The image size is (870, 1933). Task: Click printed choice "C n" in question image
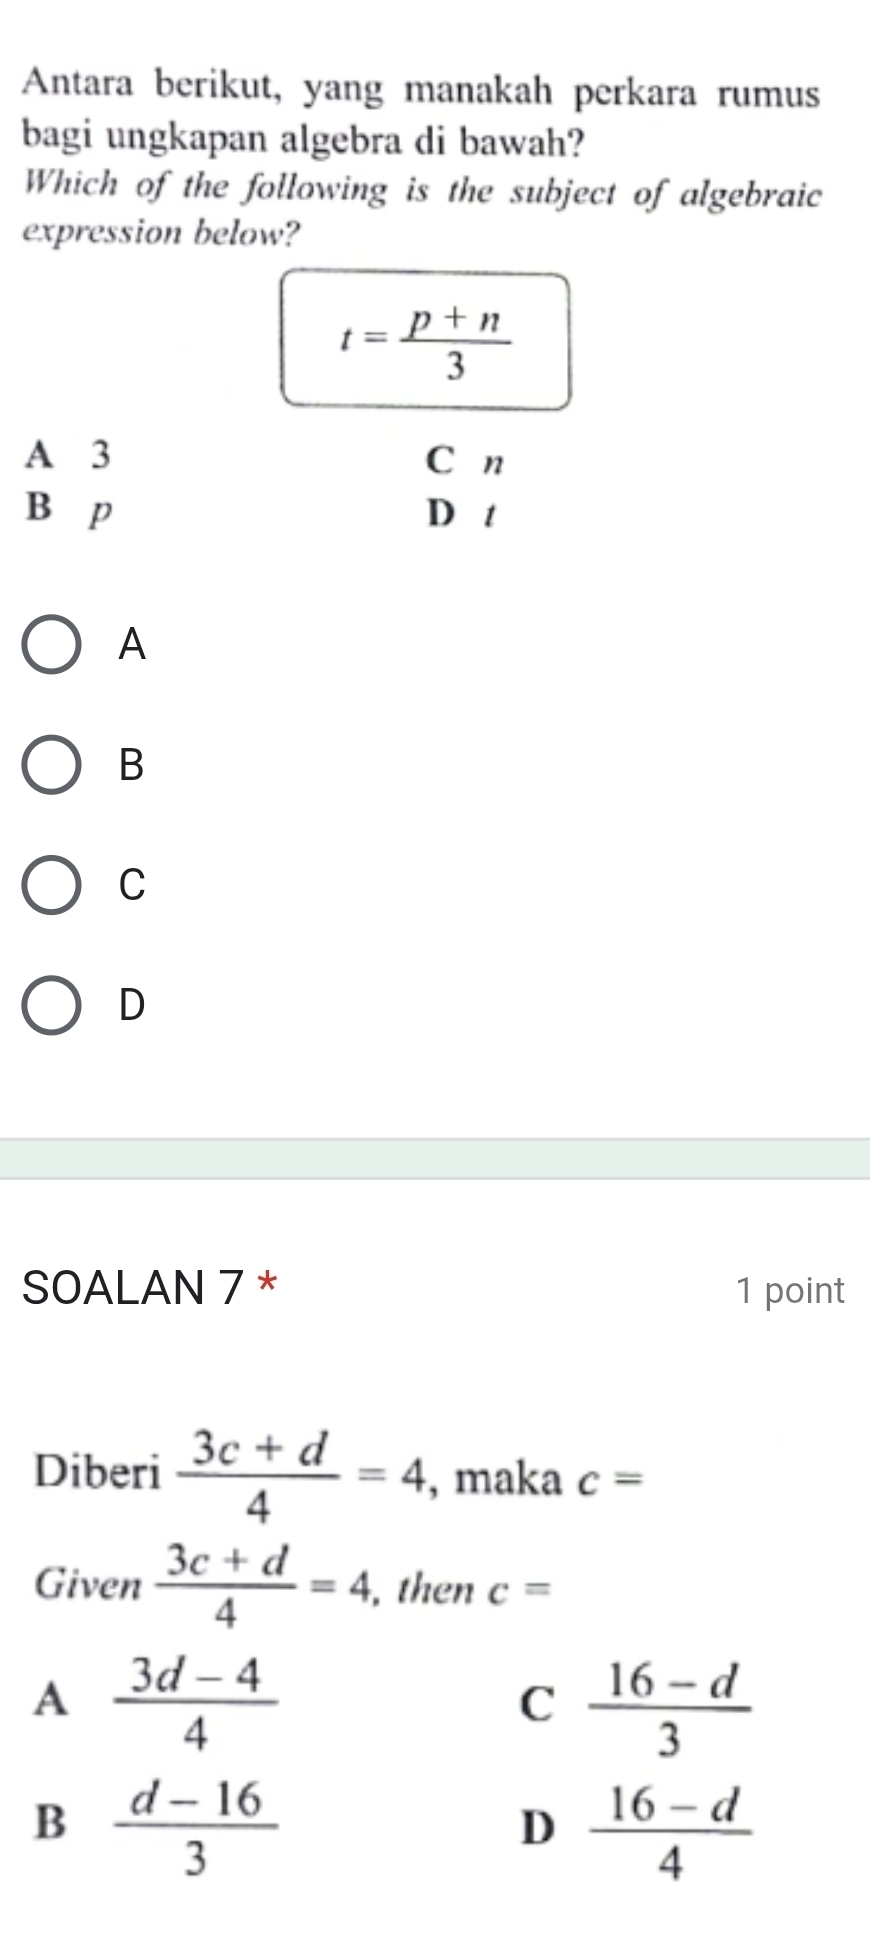[x=465, y=462]
